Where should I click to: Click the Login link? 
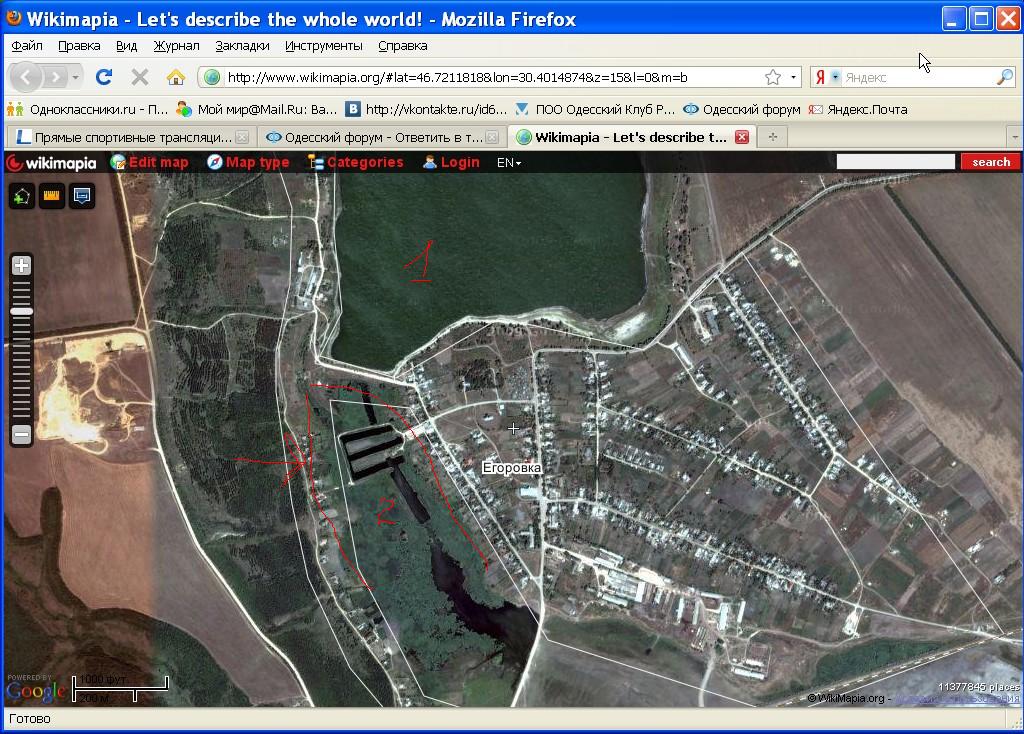451,162
